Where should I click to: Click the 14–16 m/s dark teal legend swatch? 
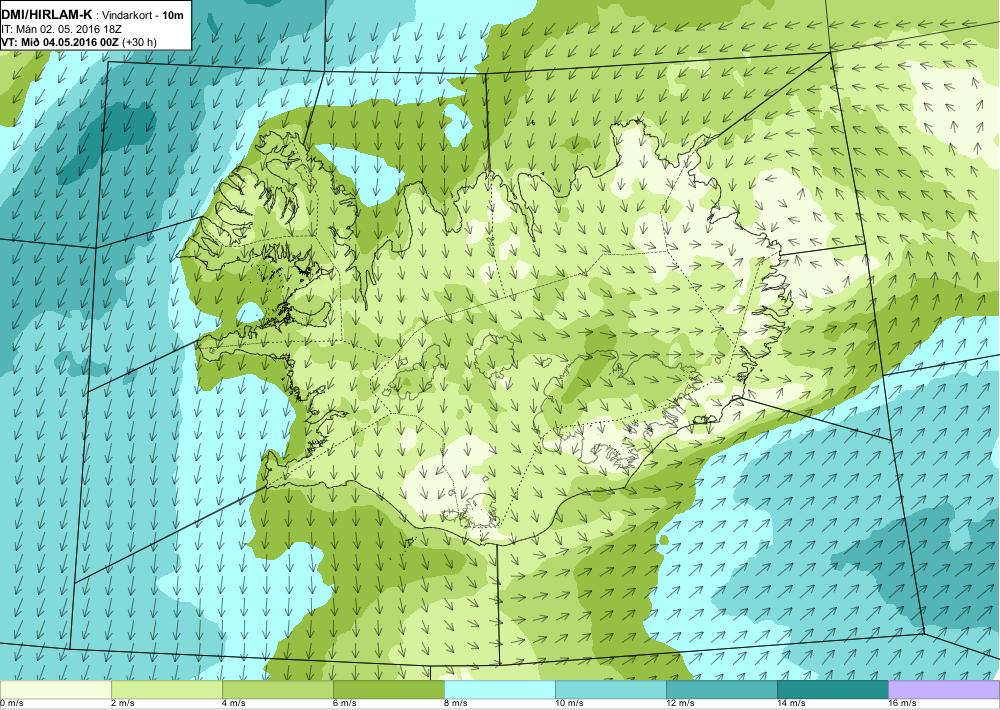point(832,690)
